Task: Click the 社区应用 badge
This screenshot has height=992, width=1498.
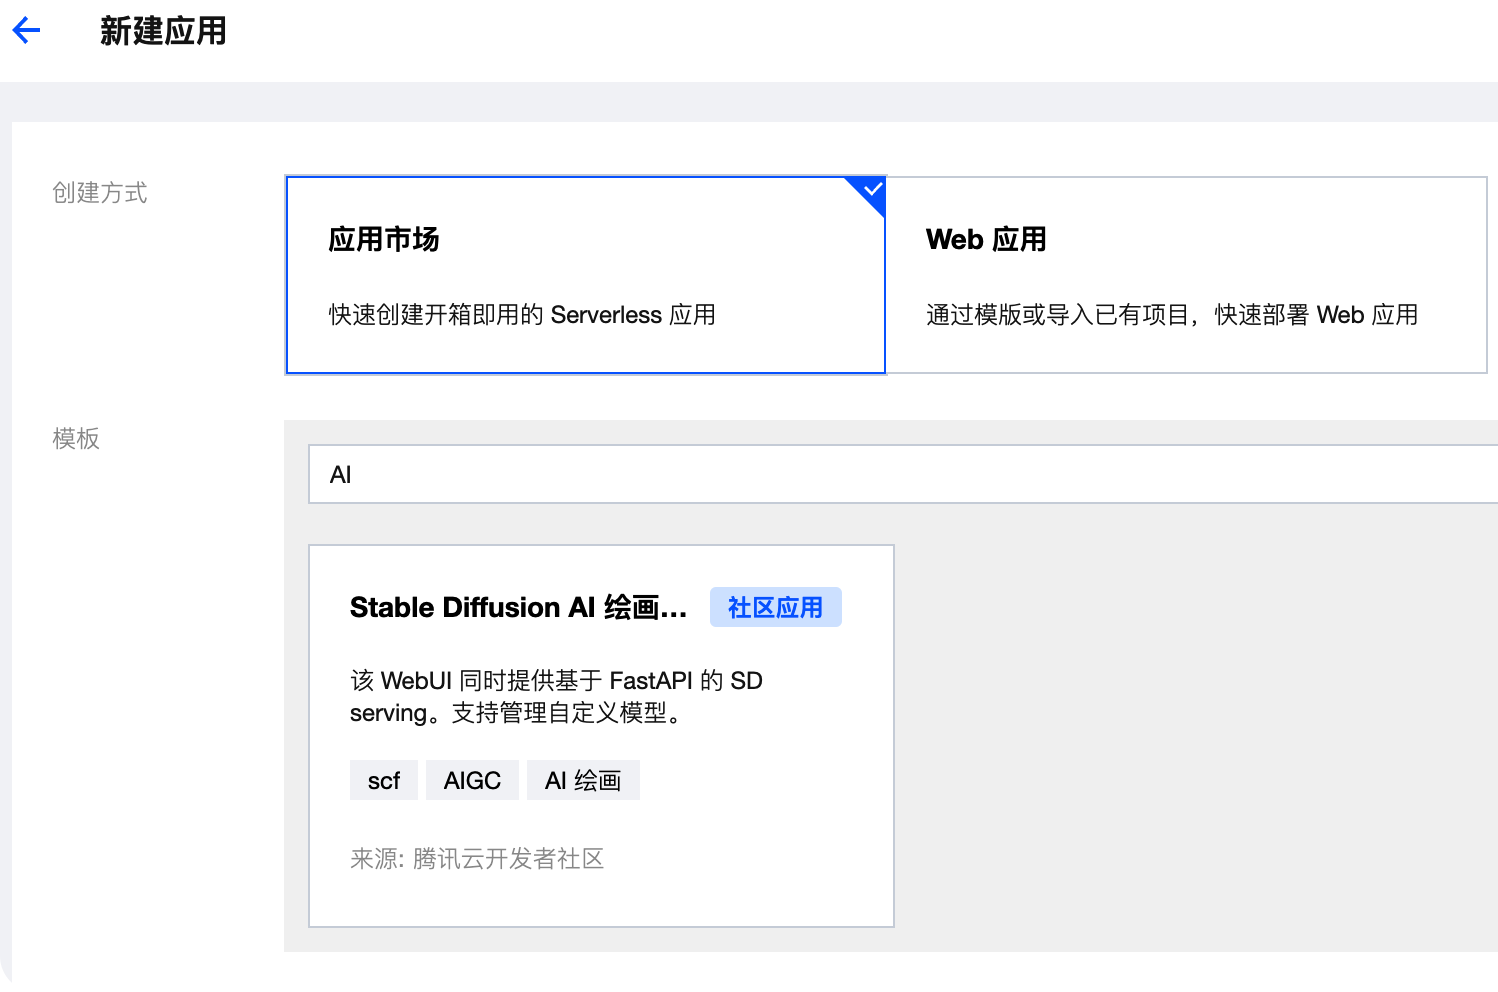Action: (776, 607)
